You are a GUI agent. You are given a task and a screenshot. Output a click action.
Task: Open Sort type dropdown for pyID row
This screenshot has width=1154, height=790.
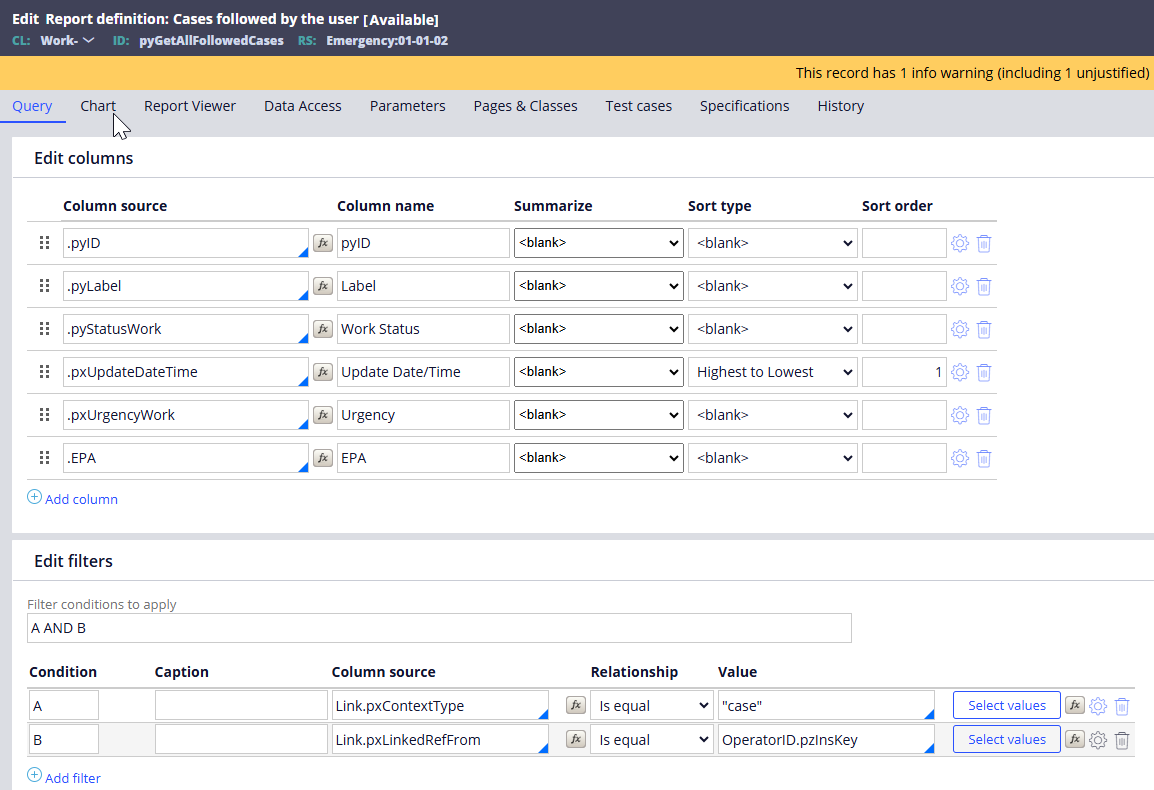click(x=773, y=243)
